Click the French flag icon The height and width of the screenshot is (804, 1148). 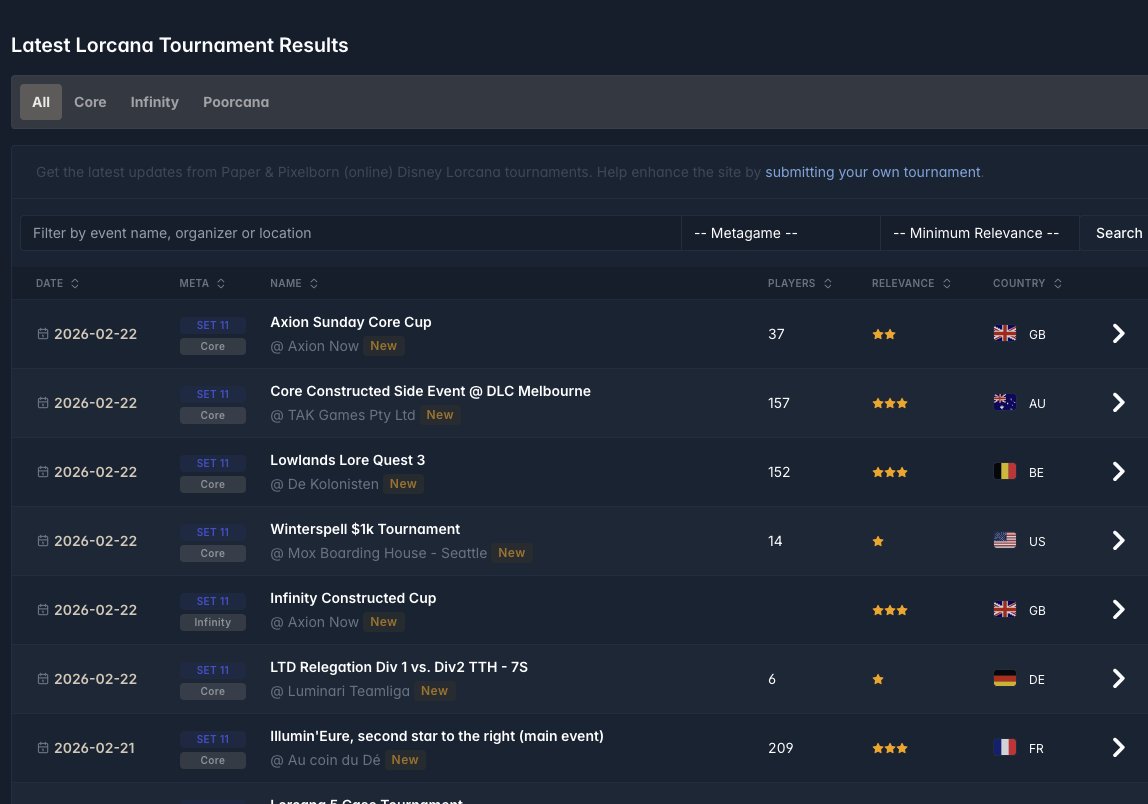point(1004,747)
